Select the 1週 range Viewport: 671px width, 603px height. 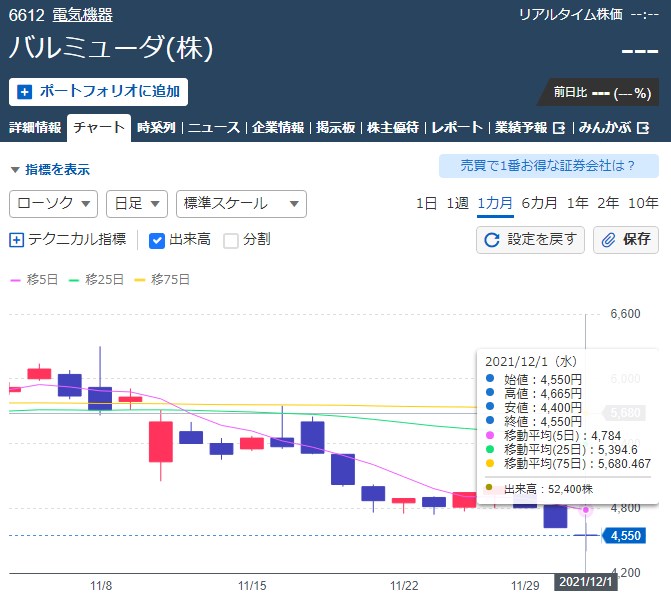[x=457, y=203]
